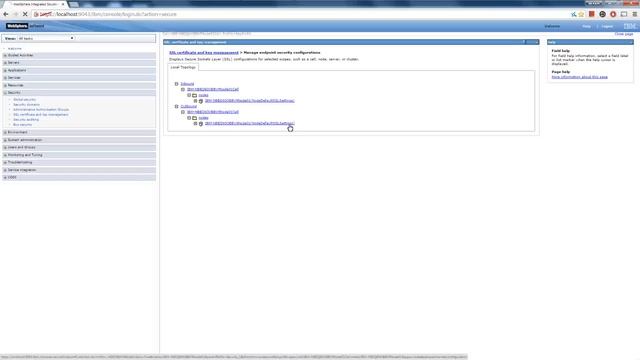Screen dimensions: 640x360
Task: Open Security domains under Security
Action: (x=27, y=104)
